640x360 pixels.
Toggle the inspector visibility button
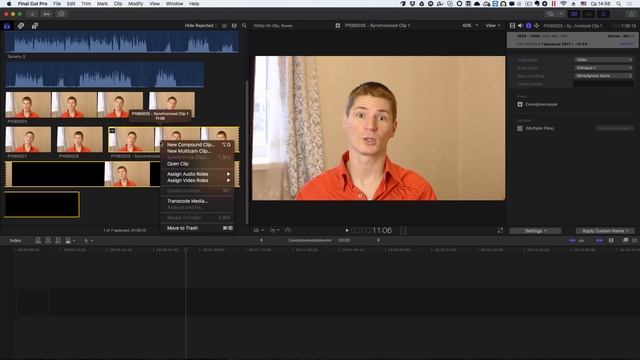click(x=603, y=14)
